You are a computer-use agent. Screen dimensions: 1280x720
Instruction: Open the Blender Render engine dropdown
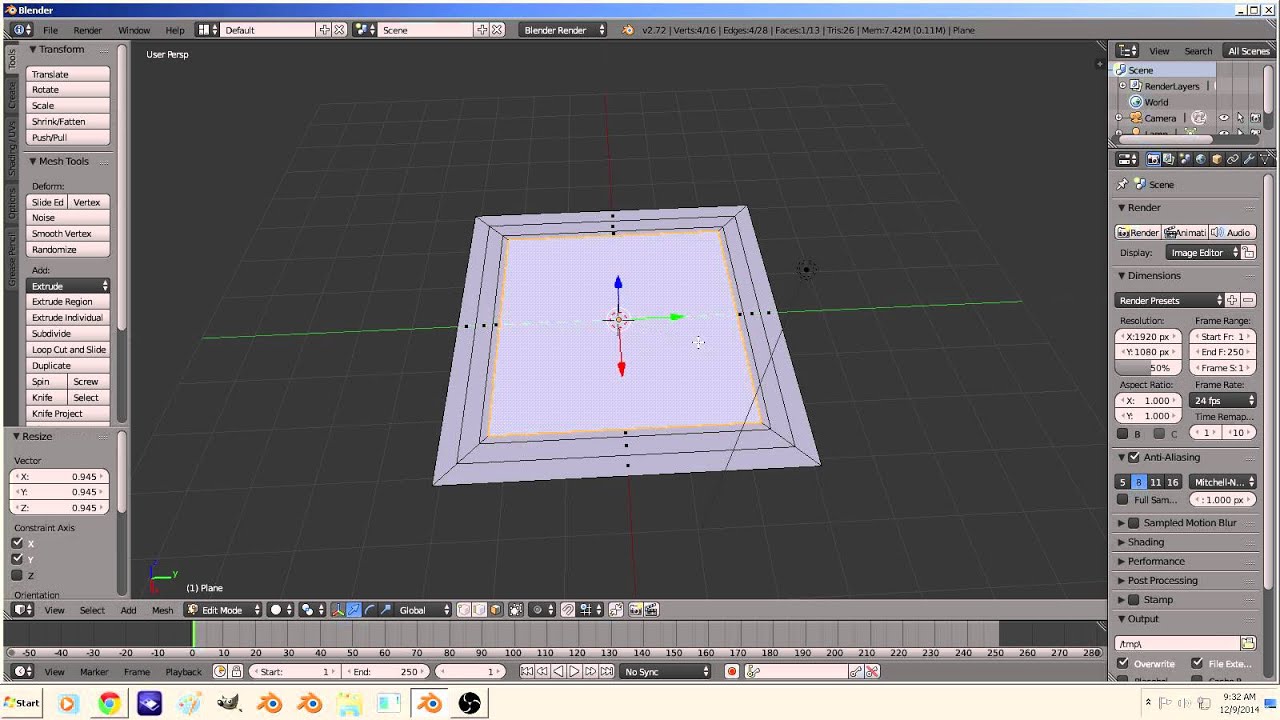pyautogui.click(x=564, y=30)
